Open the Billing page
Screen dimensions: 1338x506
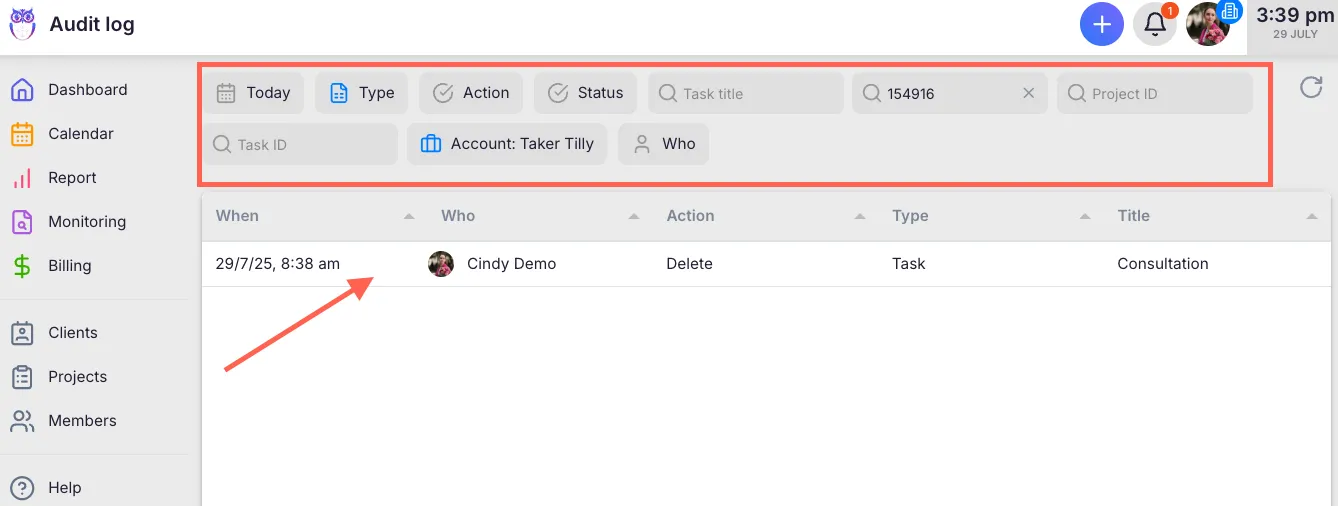click(69, 266)
